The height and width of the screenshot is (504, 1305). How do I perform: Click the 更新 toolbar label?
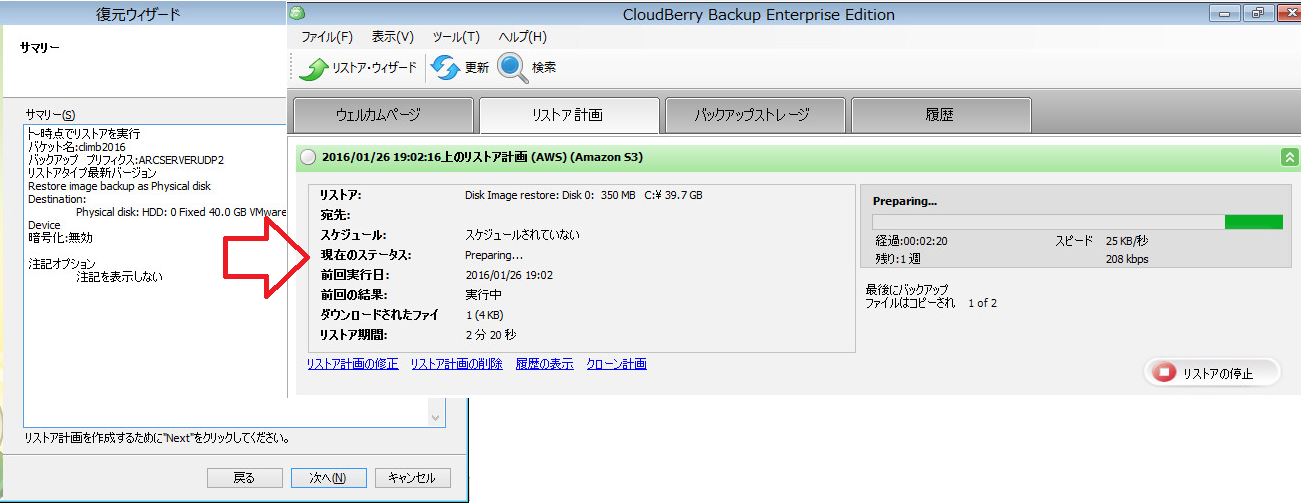point(477,68)
